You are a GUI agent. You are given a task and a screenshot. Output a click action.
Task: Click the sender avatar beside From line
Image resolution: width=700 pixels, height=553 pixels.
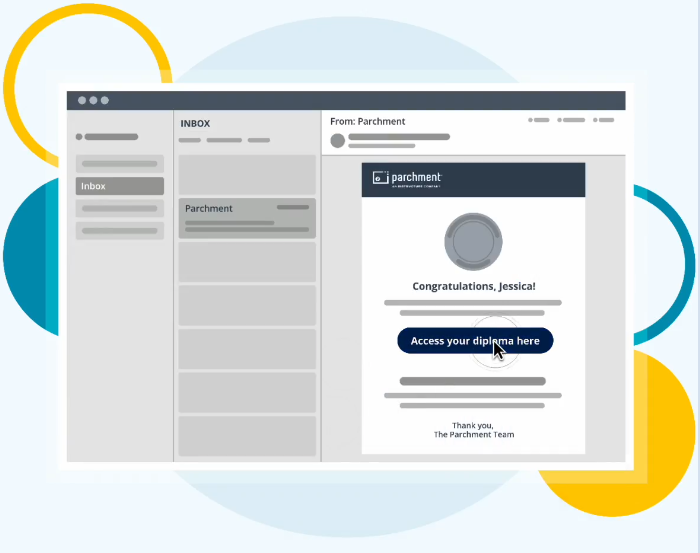tap(337, 141)
